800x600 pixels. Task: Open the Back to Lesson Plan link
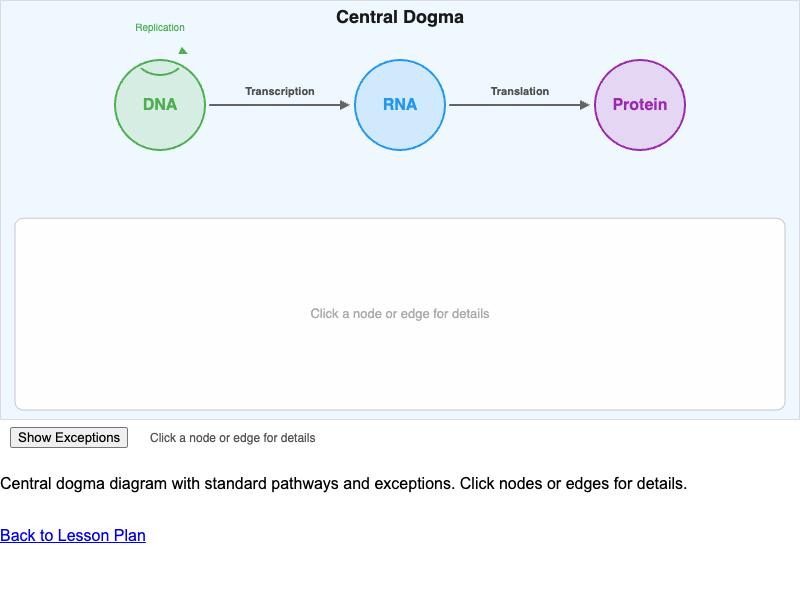pyautogui.click(x=73, y=535)
